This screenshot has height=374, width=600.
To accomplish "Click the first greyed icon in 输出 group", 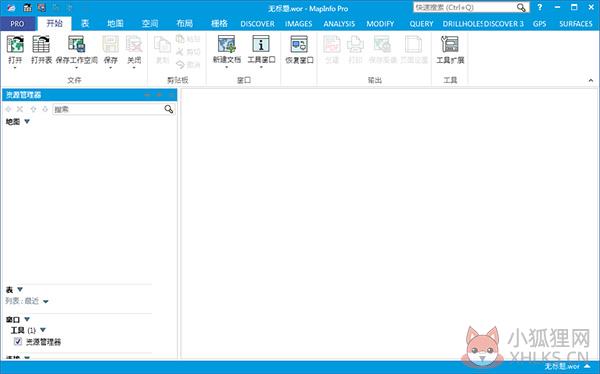I will point(332,45).
